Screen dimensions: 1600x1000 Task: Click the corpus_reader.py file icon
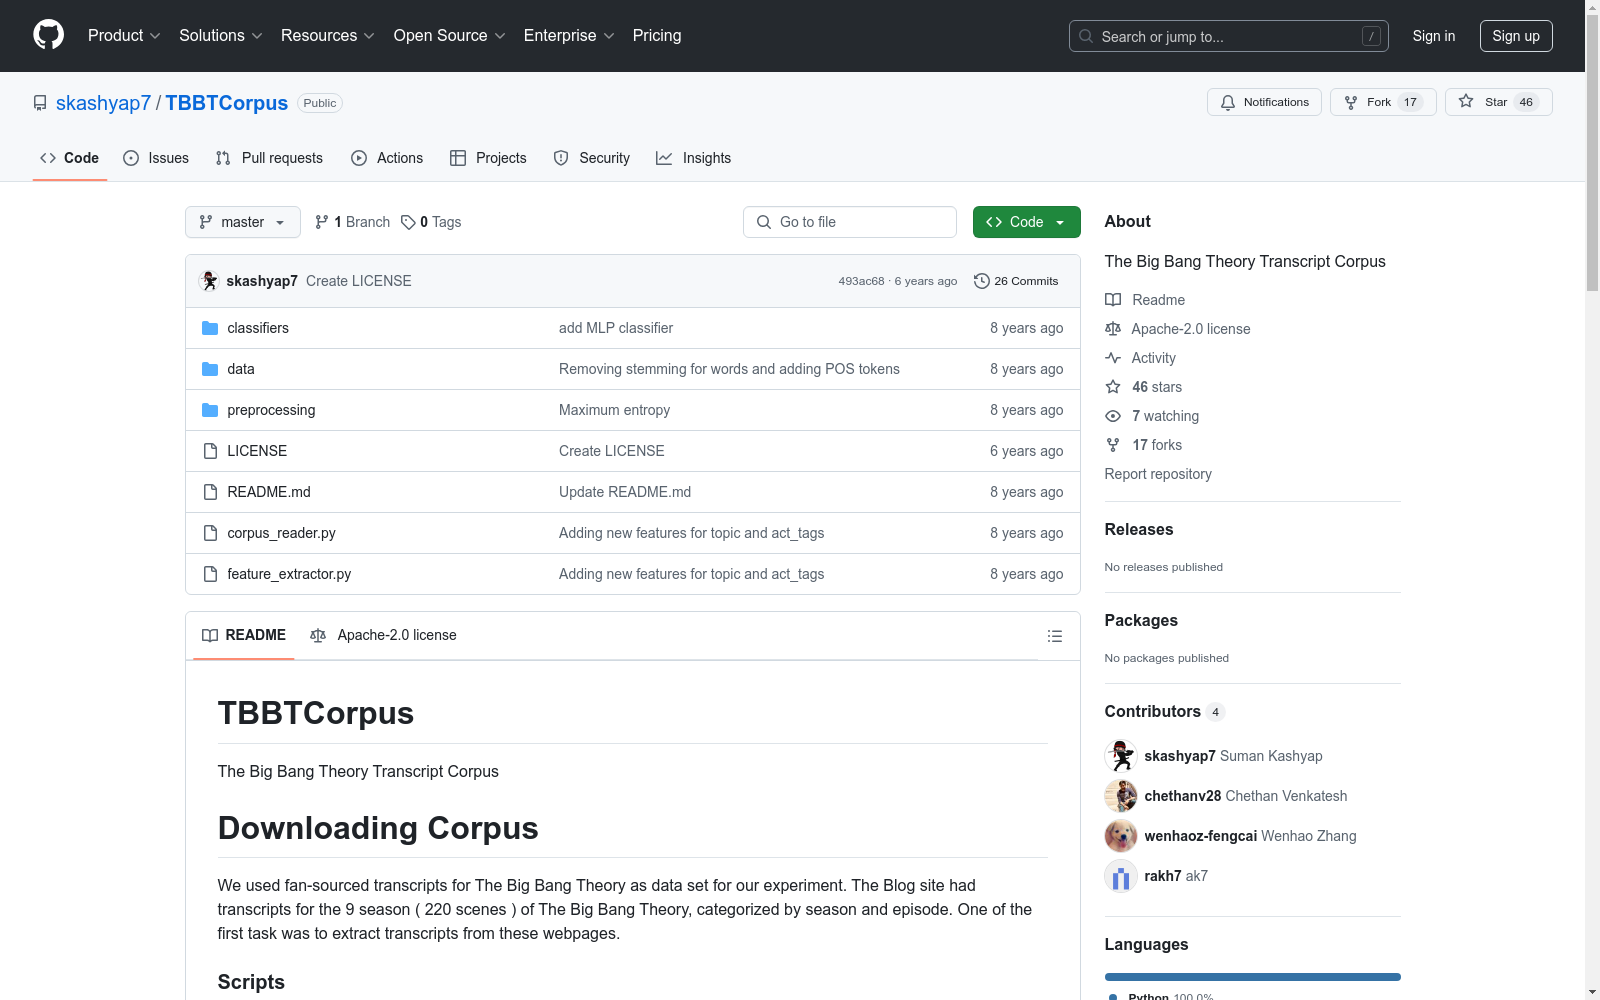coord(210,533)
